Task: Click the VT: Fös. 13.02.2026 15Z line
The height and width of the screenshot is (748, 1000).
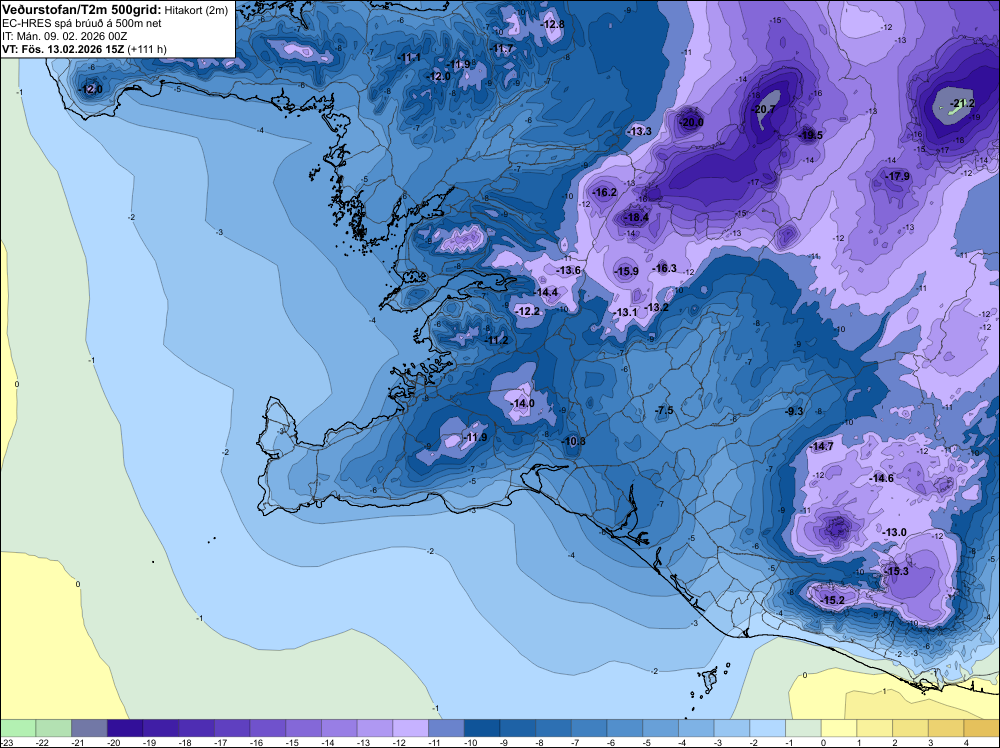Action: pos(84,49)
